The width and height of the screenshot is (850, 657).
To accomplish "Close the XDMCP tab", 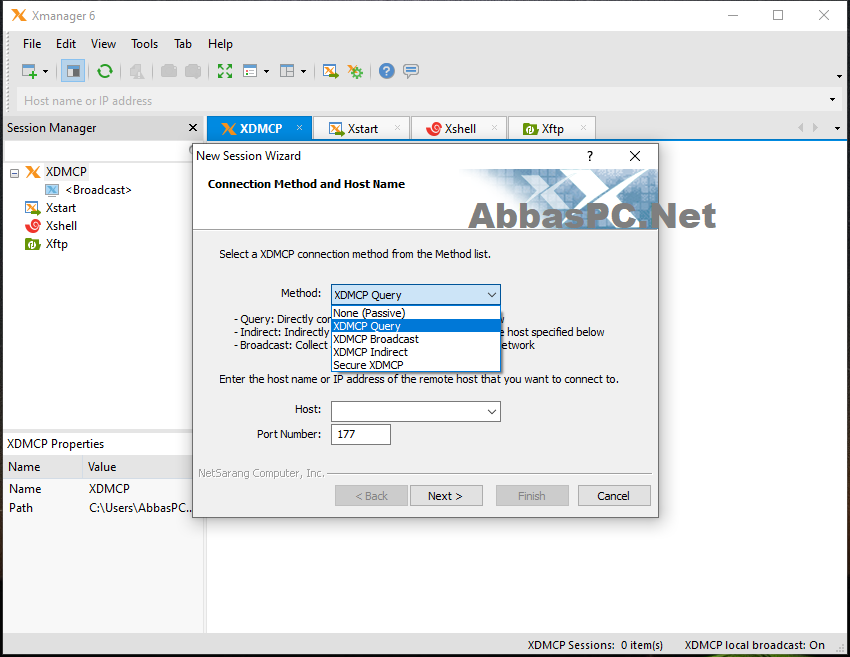I will point(299,127).
